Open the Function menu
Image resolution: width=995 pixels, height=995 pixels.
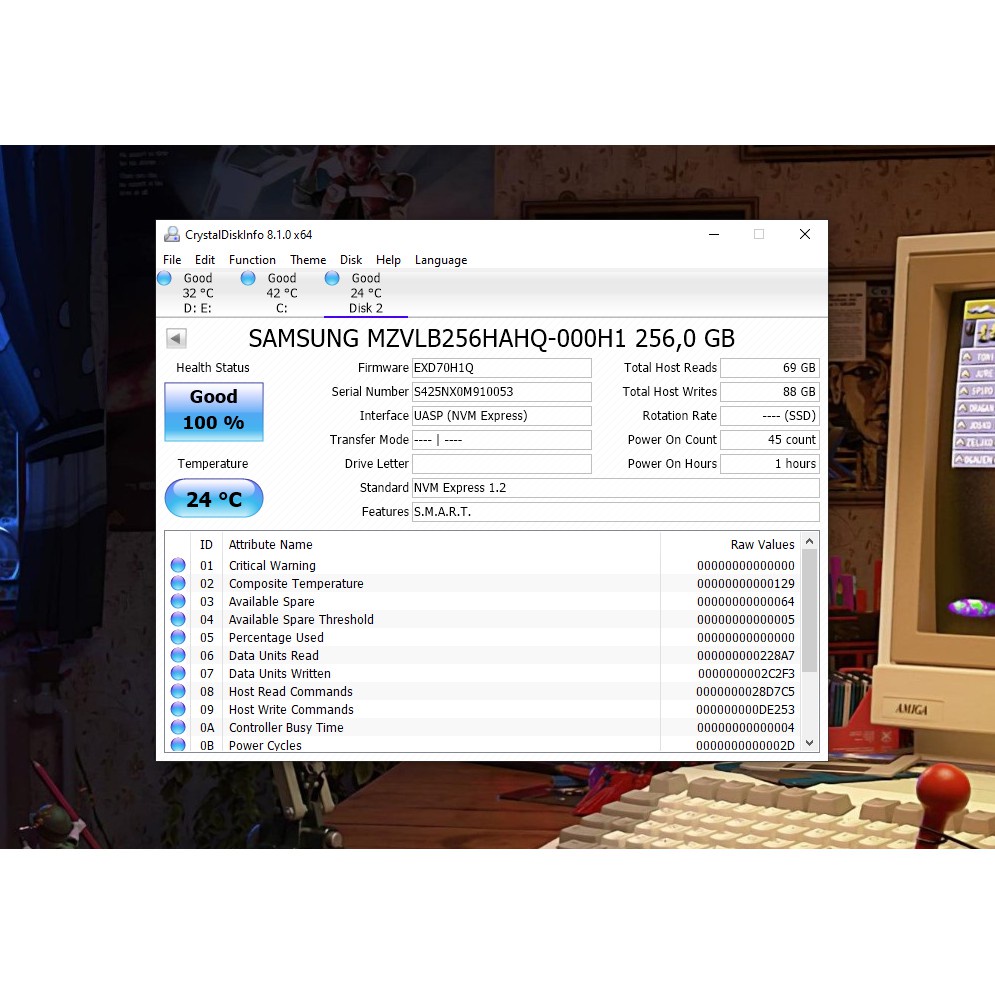click(x=252, y=260)
